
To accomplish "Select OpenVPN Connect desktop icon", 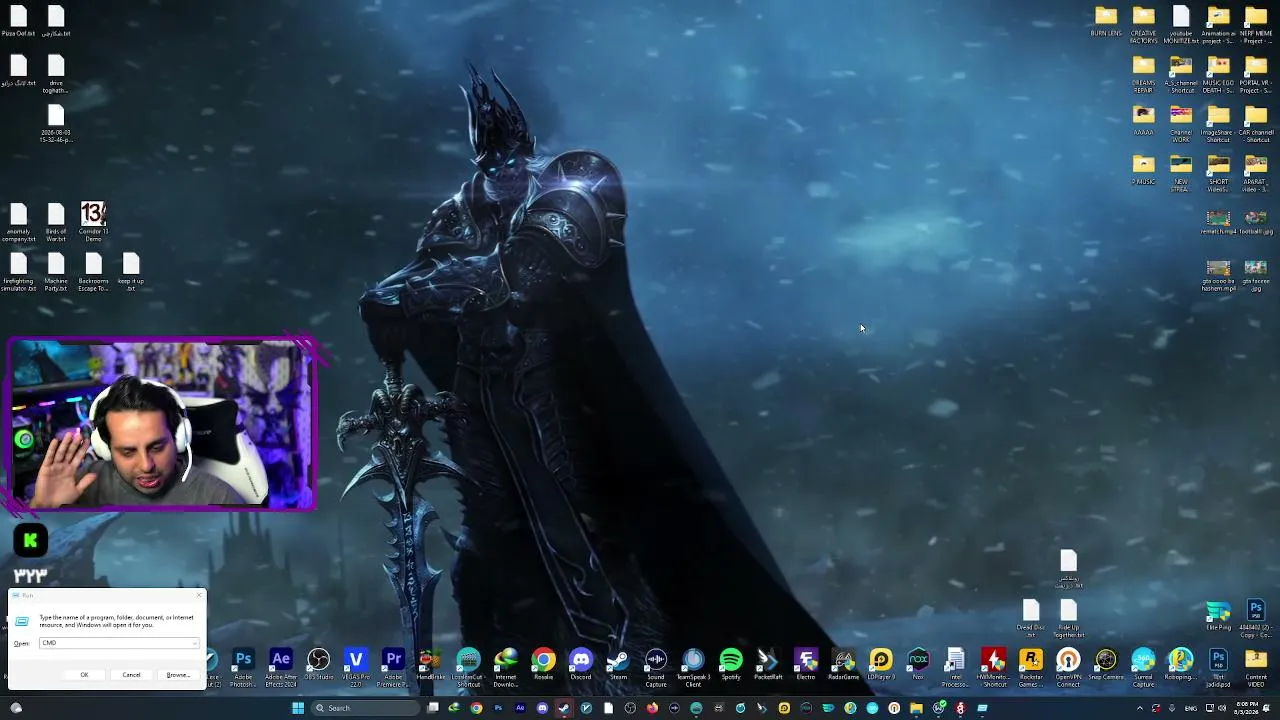I will coord(1068,667).
